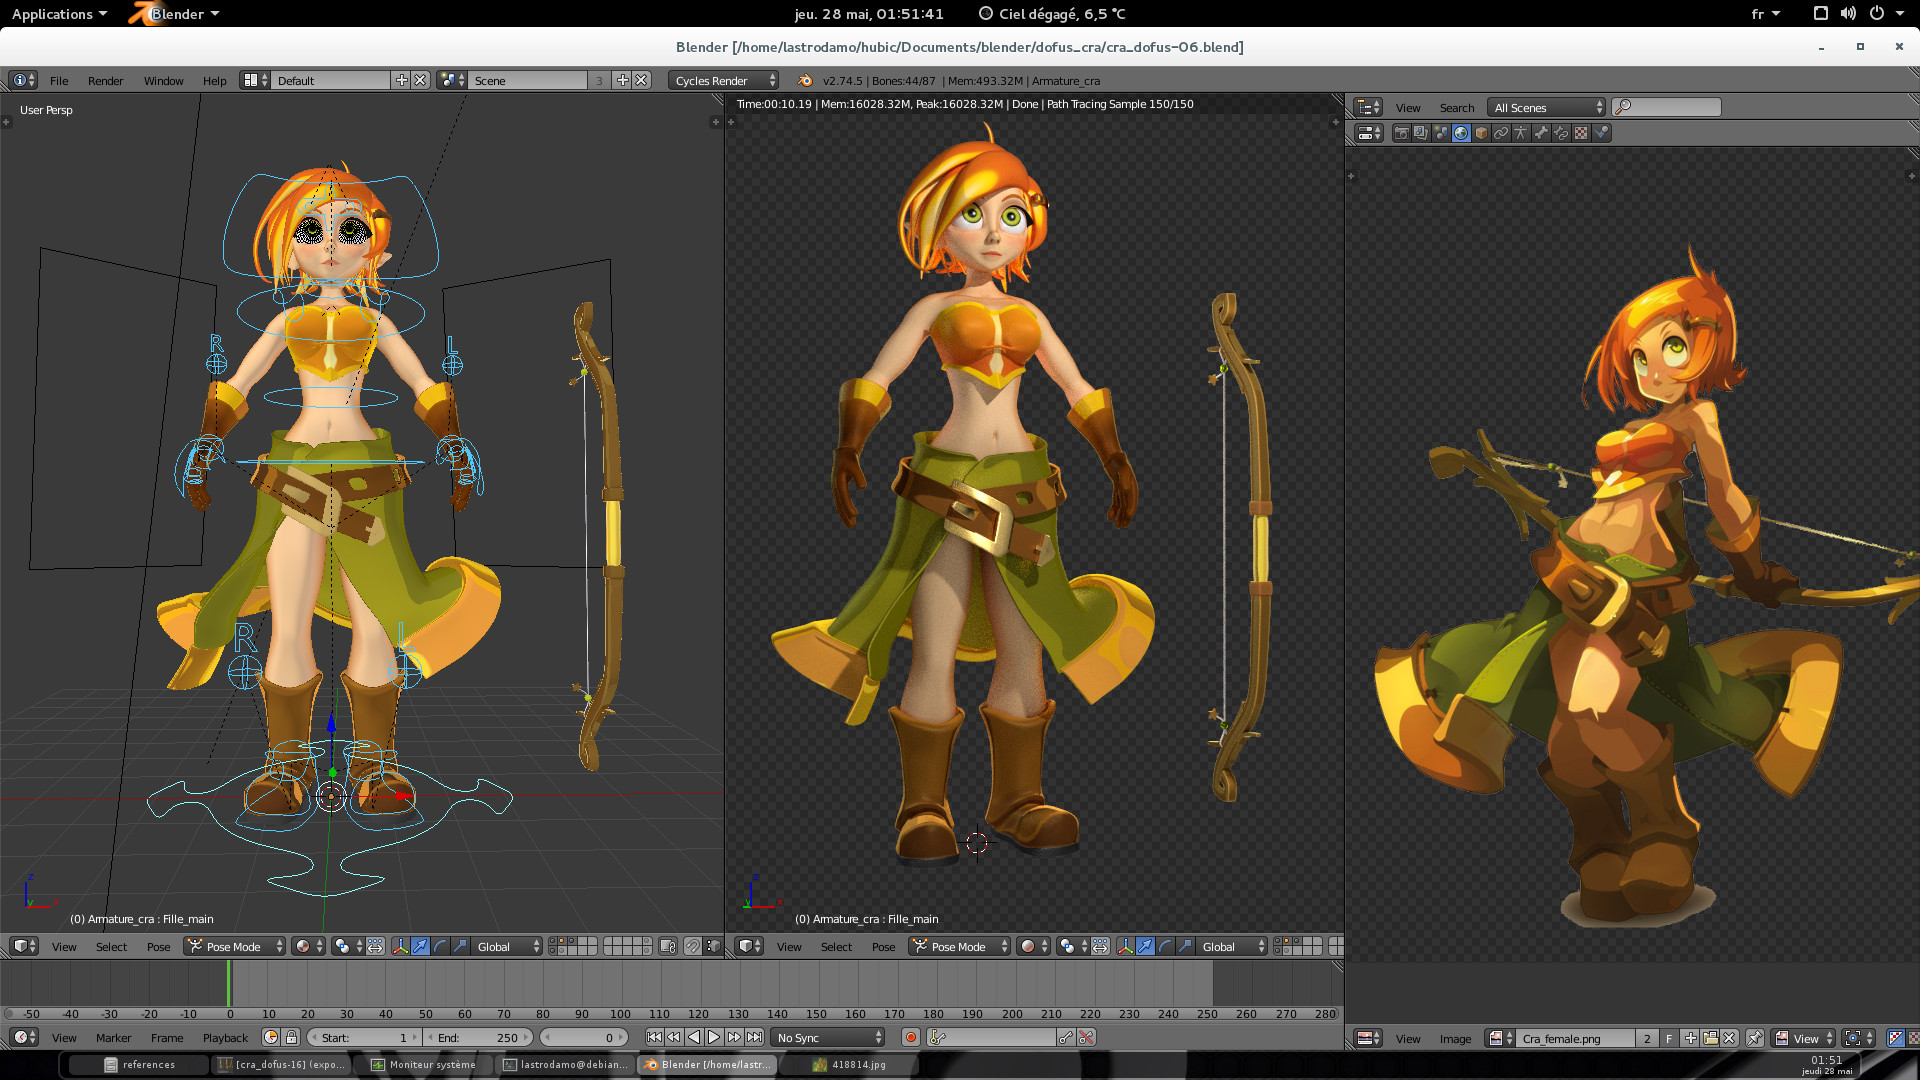Select the translate manipulator arrow in left viewport
The image size is (1920, 1080).
[x=420, y=946]
